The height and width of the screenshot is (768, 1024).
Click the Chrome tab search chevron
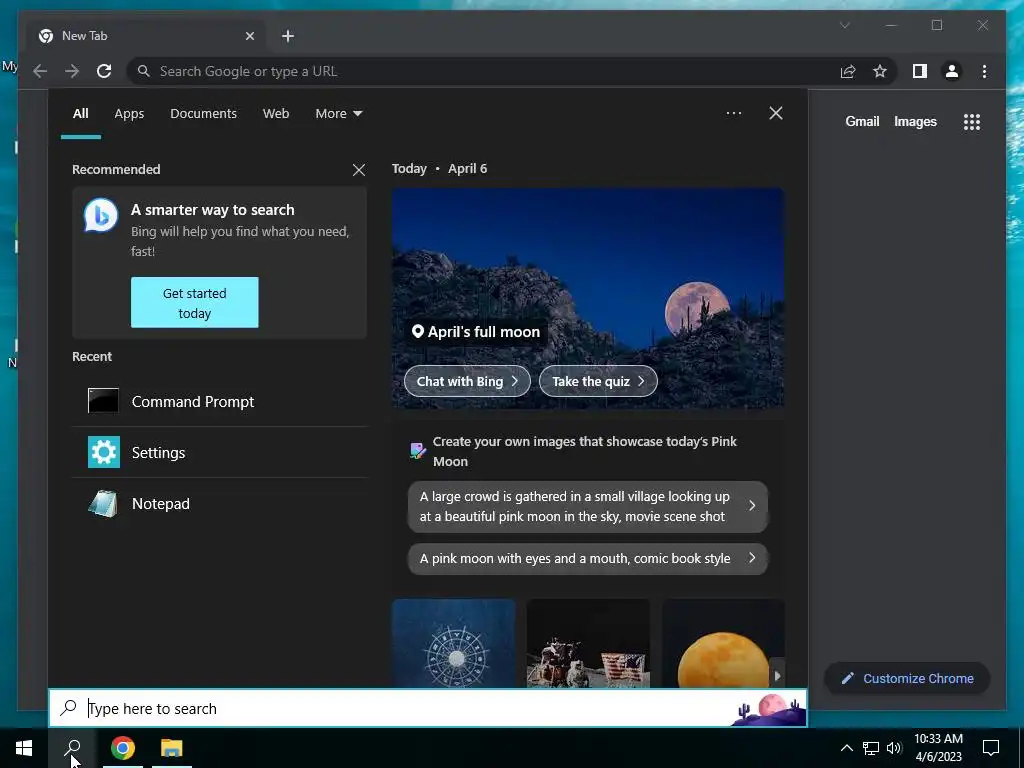coord(844,25)
